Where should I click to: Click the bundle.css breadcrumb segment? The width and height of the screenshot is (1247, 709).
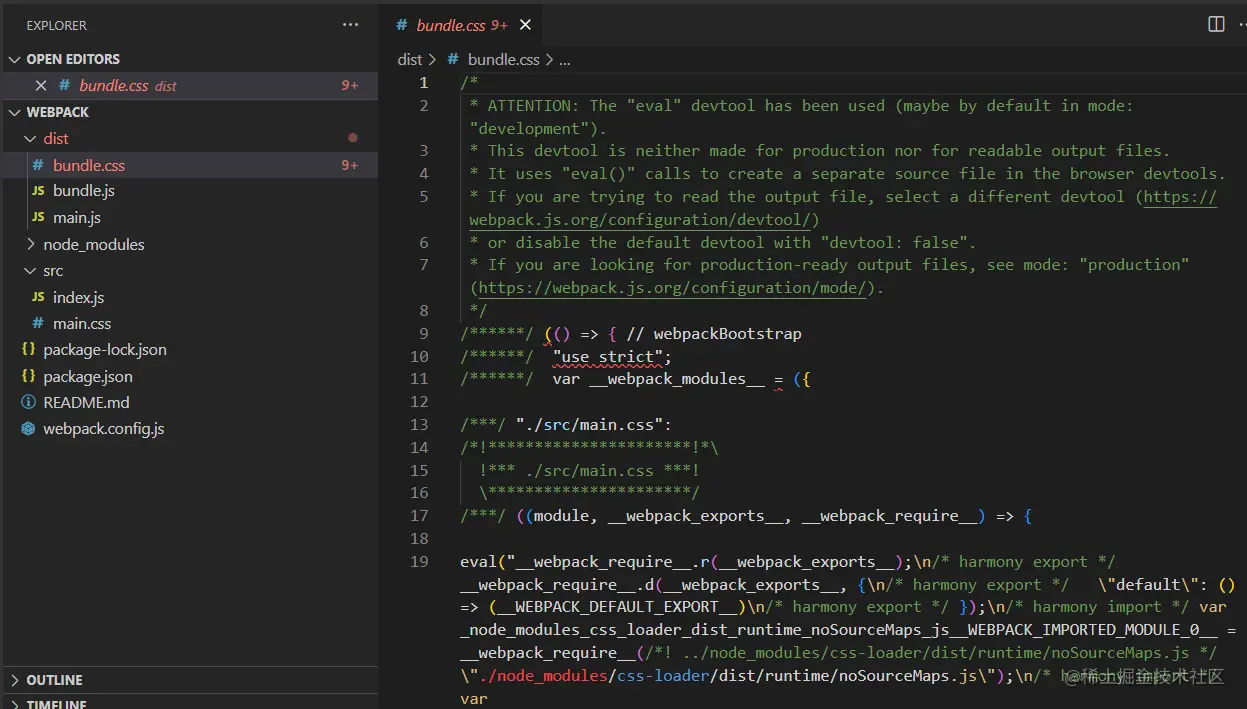[503, 59]
